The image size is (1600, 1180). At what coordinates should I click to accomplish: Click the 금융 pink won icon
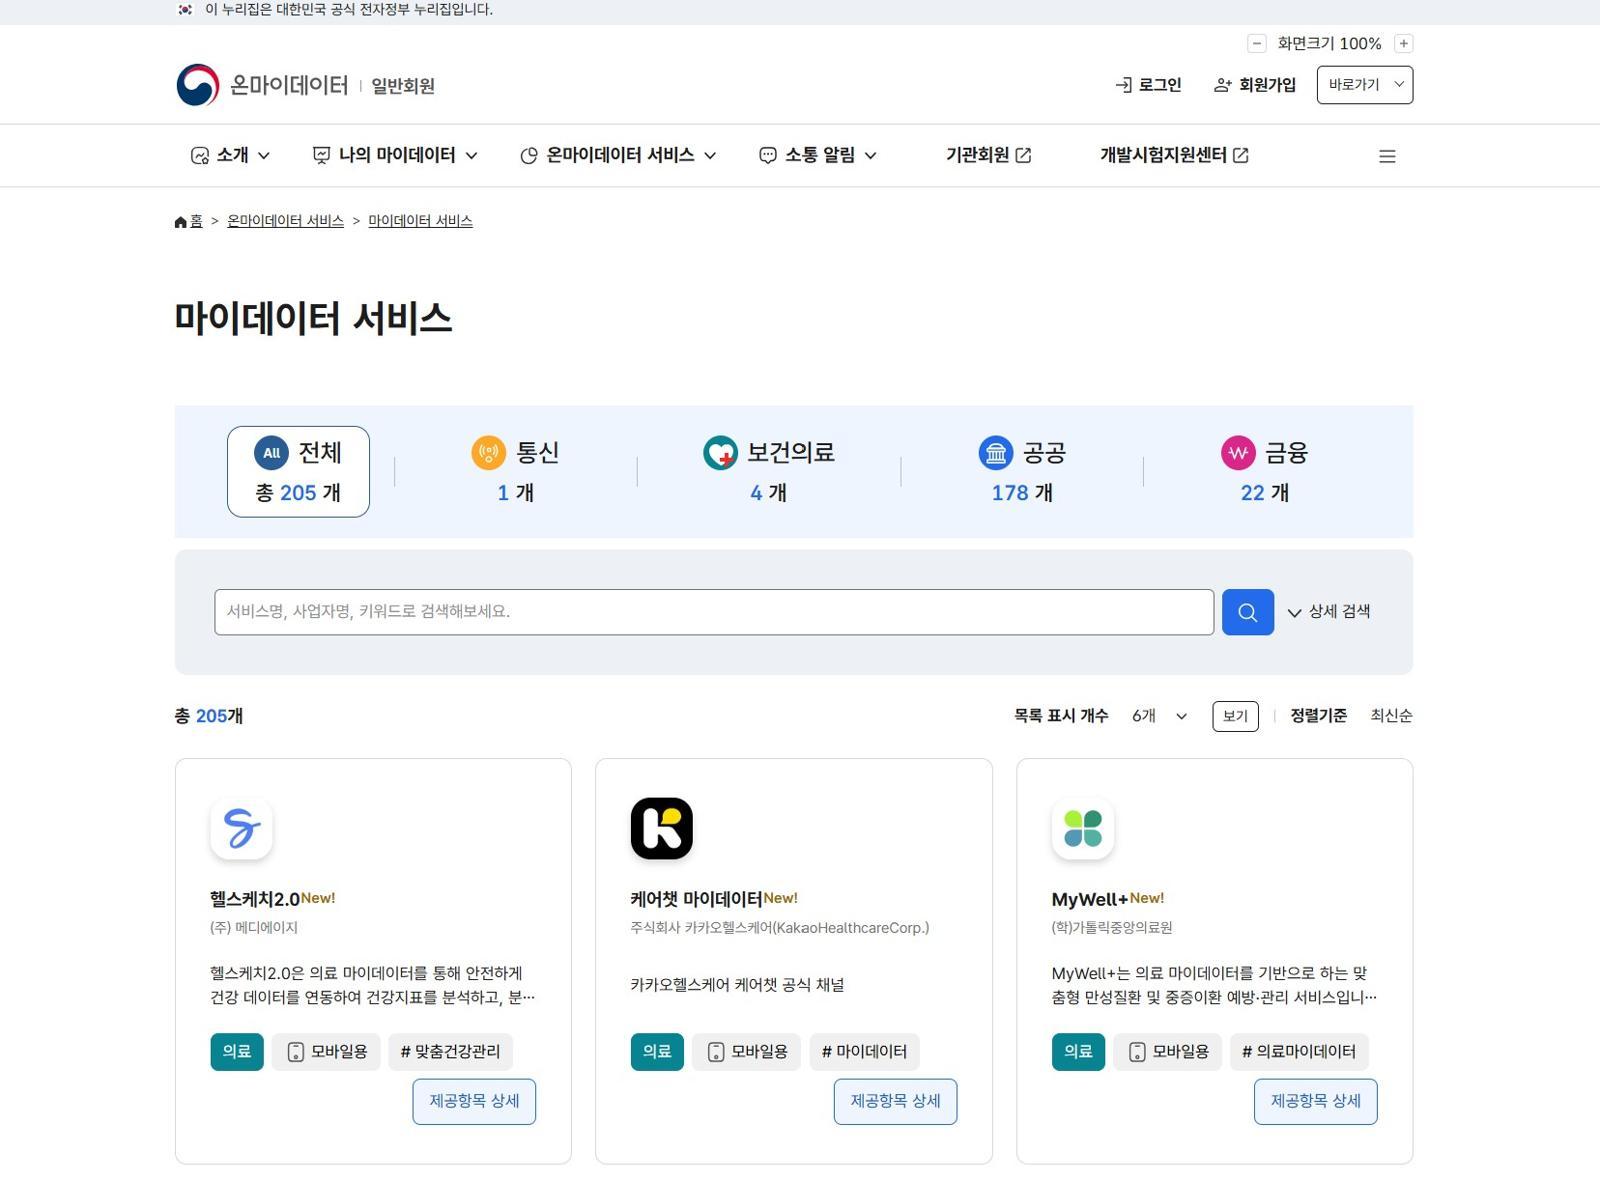[1238, 453]
